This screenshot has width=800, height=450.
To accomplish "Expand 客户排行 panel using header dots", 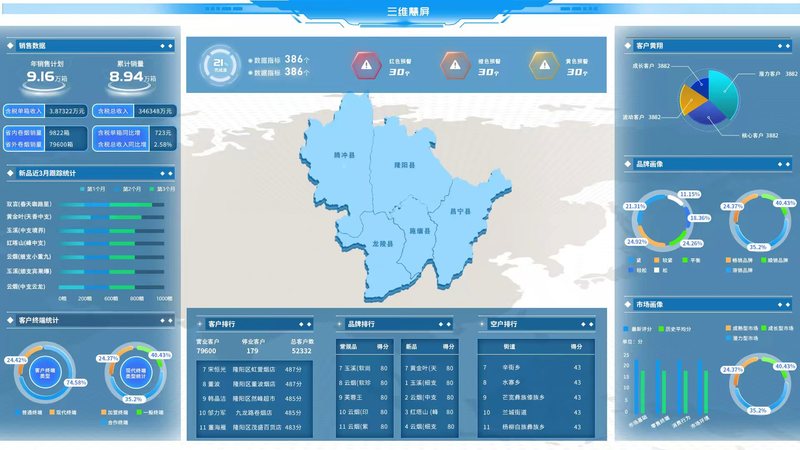I will pyautogui.click(x=306, y=324).
